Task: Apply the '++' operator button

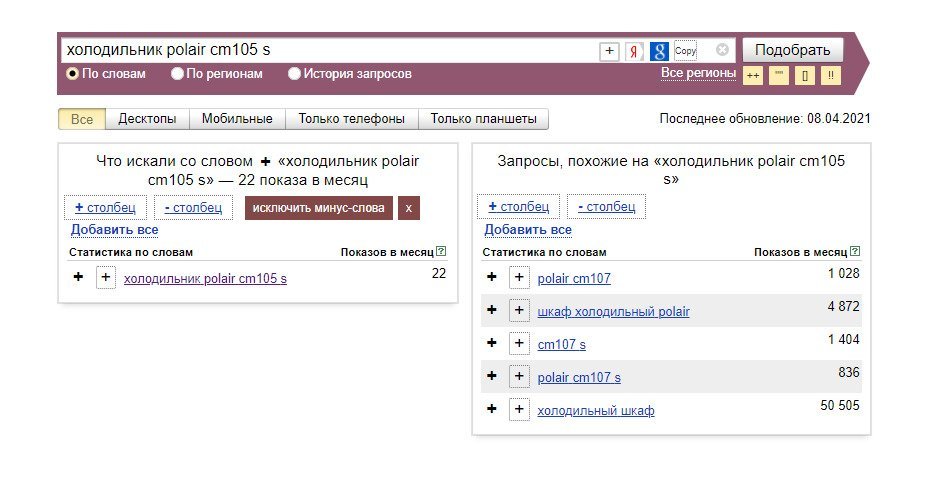Action: coord(753,76)
